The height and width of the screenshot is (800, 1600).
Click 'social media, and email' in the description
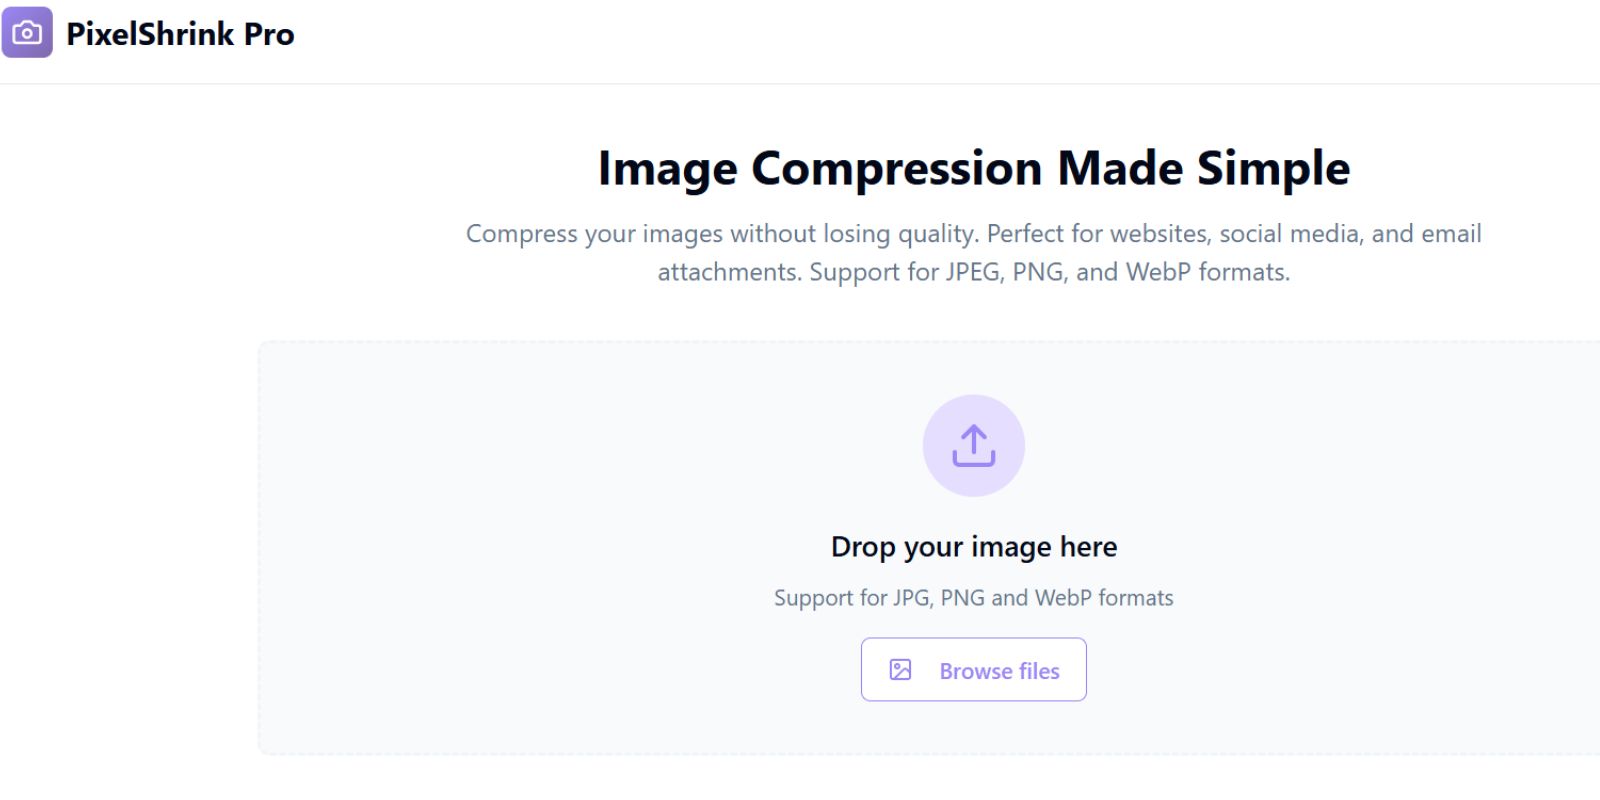[1350, 234]
